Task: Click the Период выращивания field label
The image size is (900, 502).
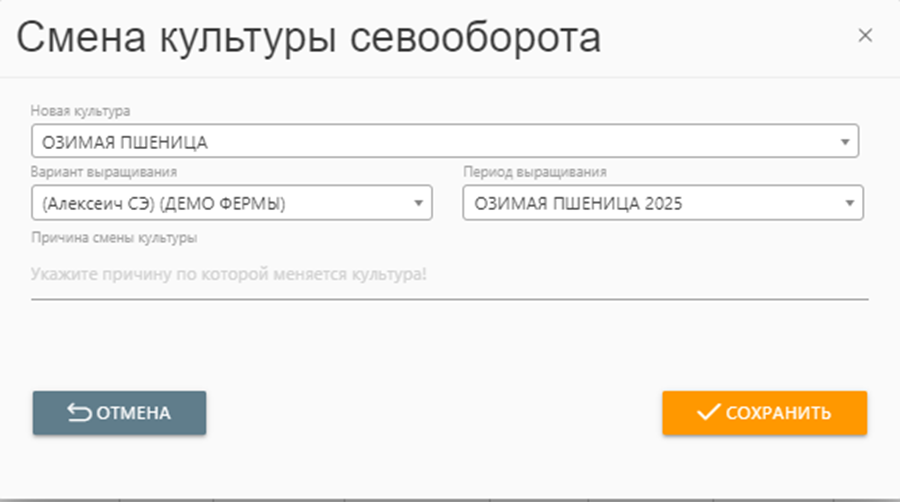Action: point(534,172)
